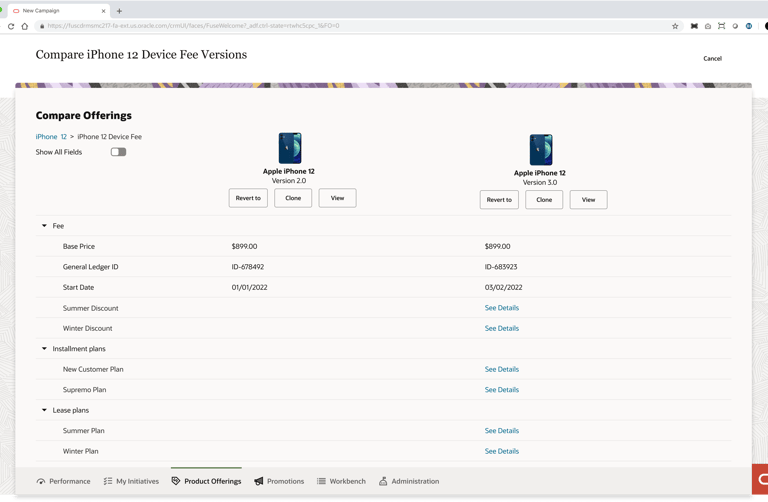The image size is (768, 502).
Task: Collapse the Fee section
Action: click(x=44, y=226)
